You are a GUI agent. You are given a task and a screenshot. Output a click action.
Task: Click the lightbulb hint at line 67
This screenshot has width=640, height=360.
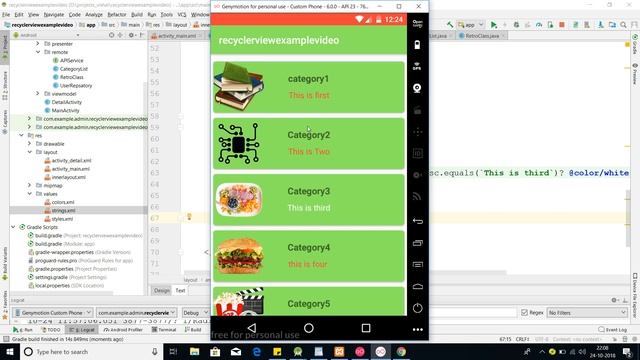pyautogui.click(x=189, y=217)
